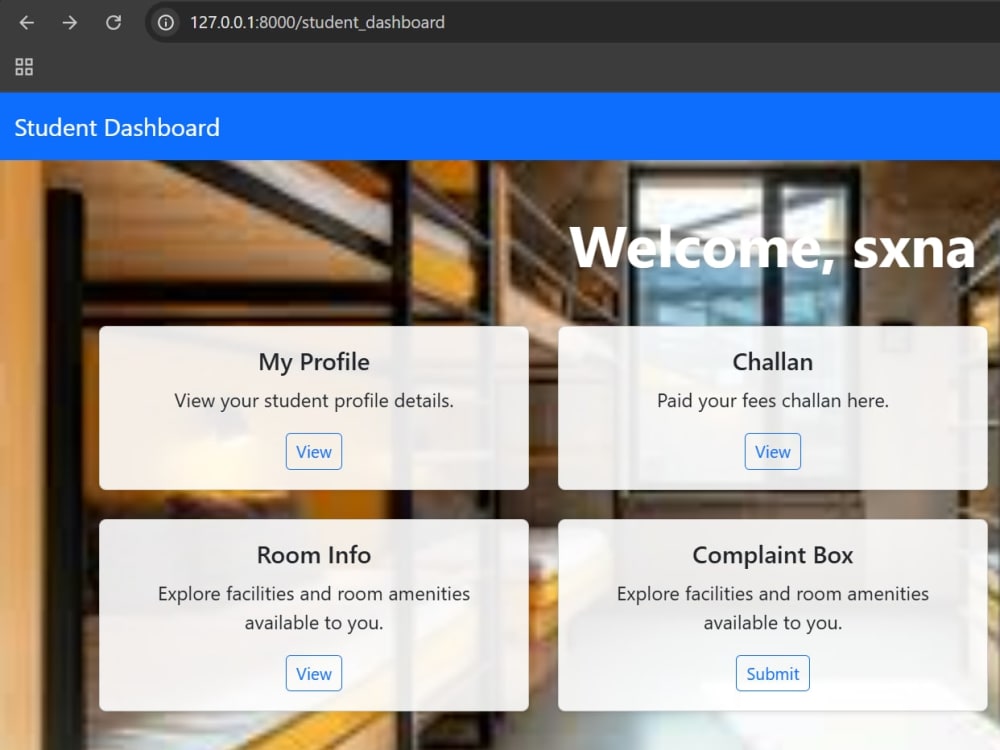The height and width of the screenshot is (750, 1000).
Task: Click 'View your student profile details.' text
Action: (x=314, y=401)
